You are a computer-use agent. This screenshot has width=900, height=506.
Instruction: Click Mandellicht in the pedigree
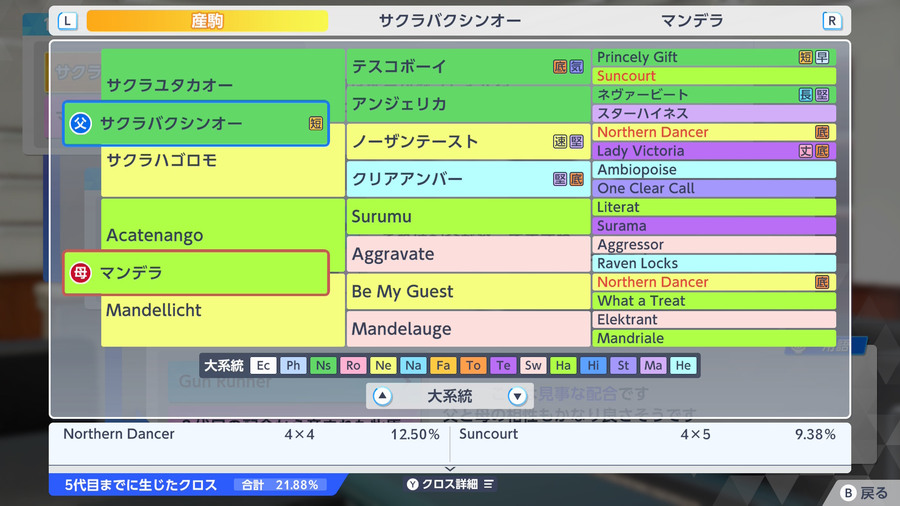[153, 310]
